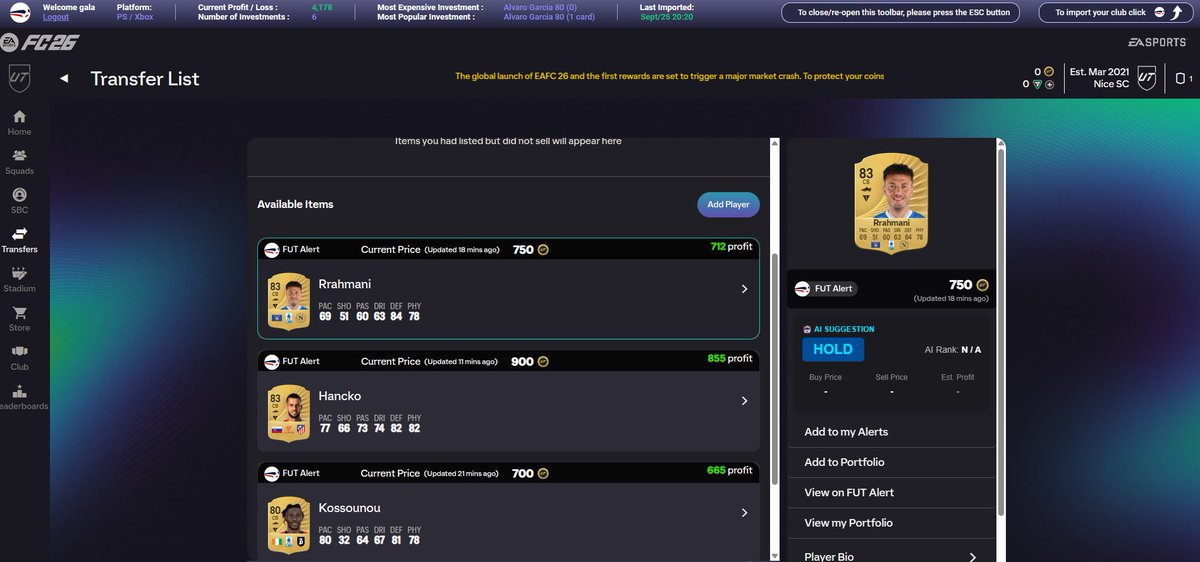Click the FUT Alert logo on Kossounou row
The image size is (1200, 562).
tap(271, 473)
